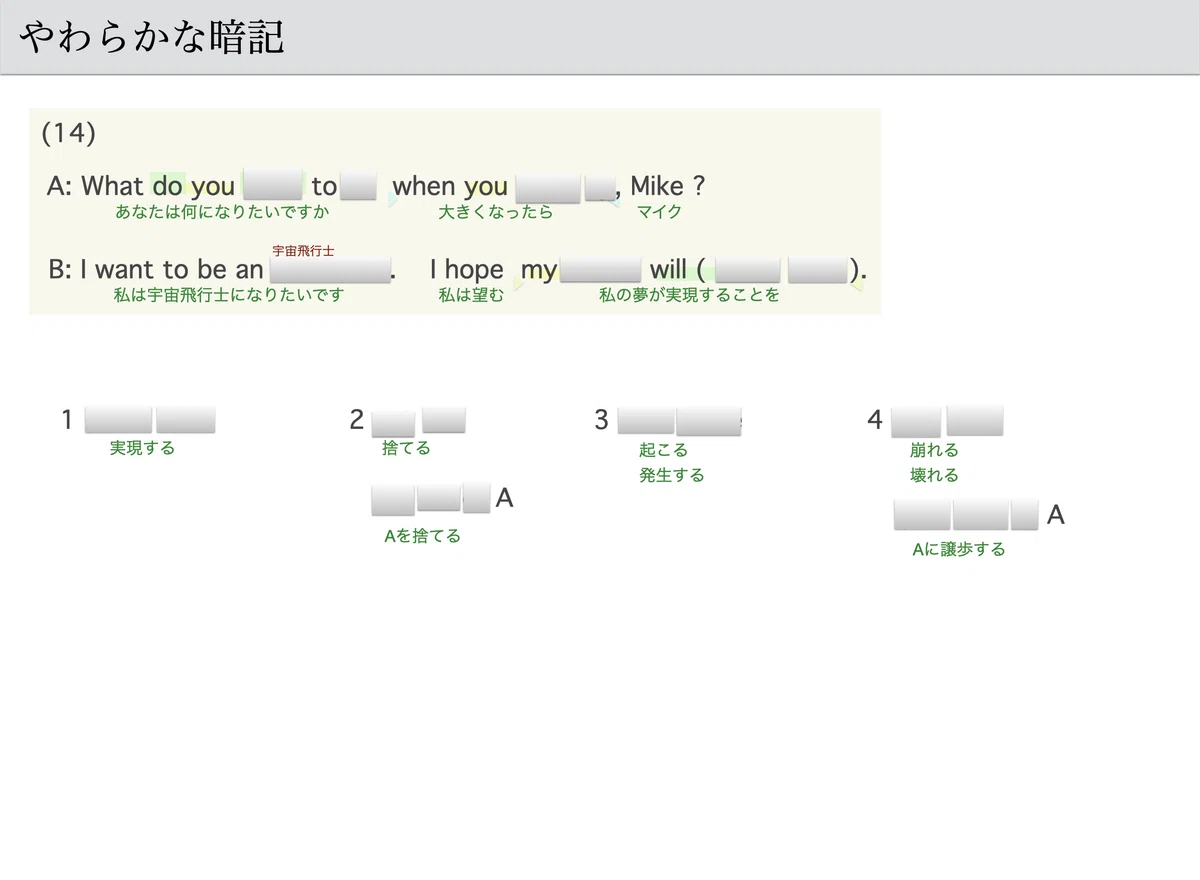Uncover first hidden word of item 3
Viewport: 1200px width, 880px height.
[646, 420]
